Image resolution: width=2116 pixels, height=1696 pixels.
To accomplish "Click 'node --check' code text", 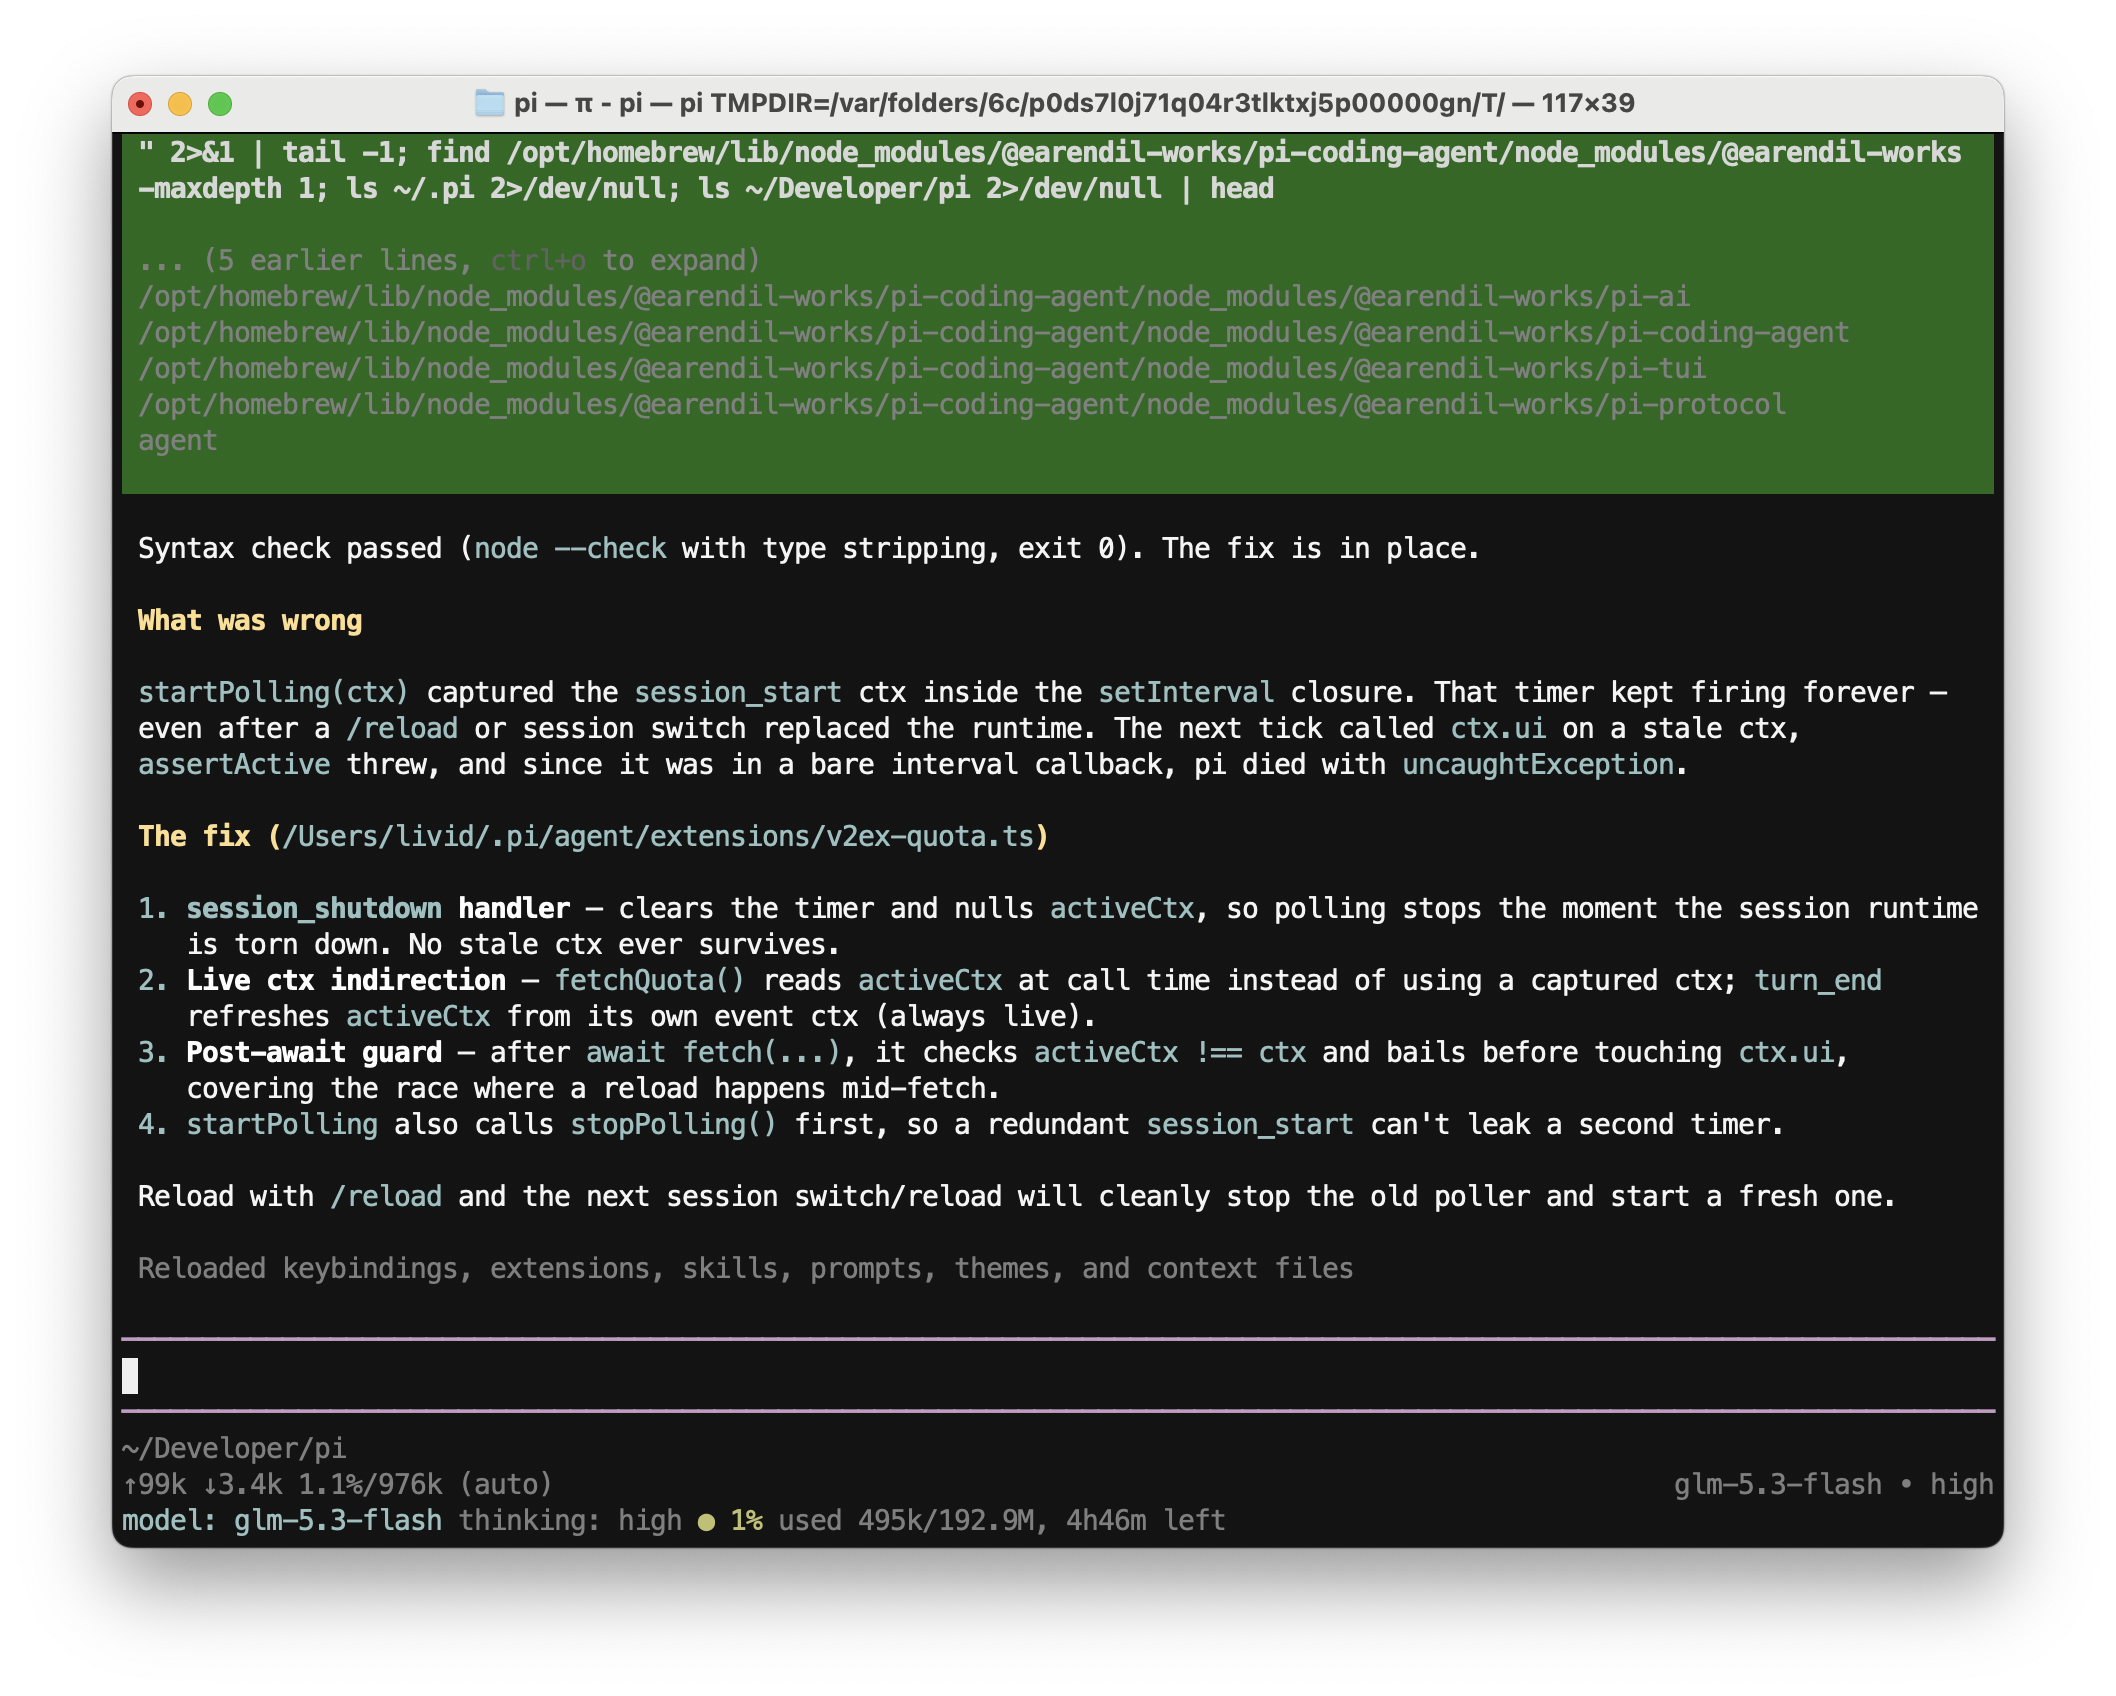I will [x=570, y=548].
